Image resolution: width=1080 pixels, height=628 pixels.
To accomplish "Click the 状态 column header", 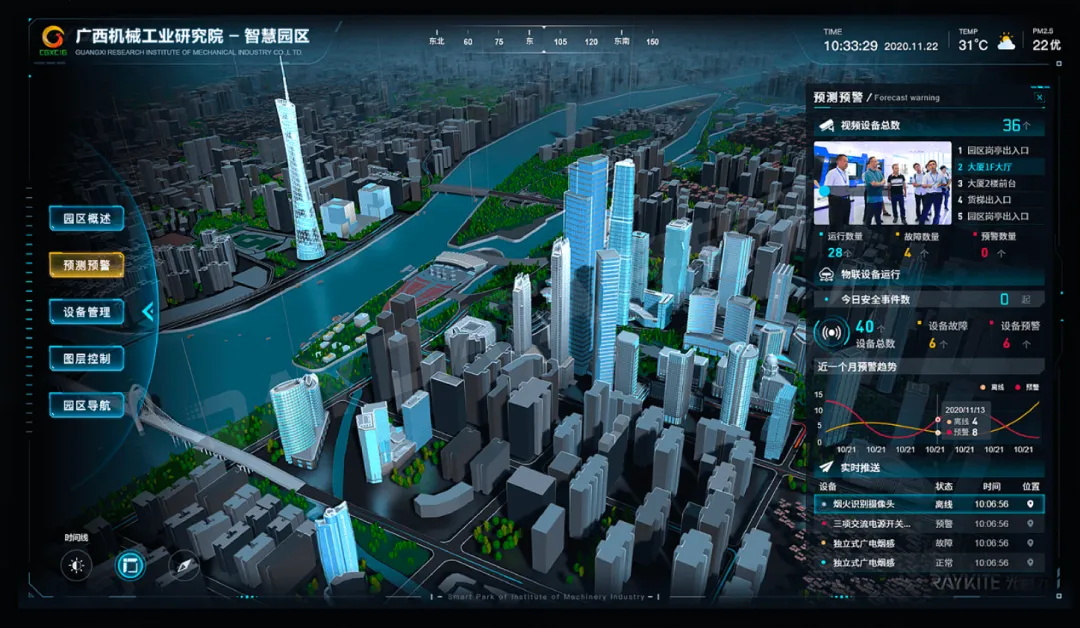I will pos(944,486).
